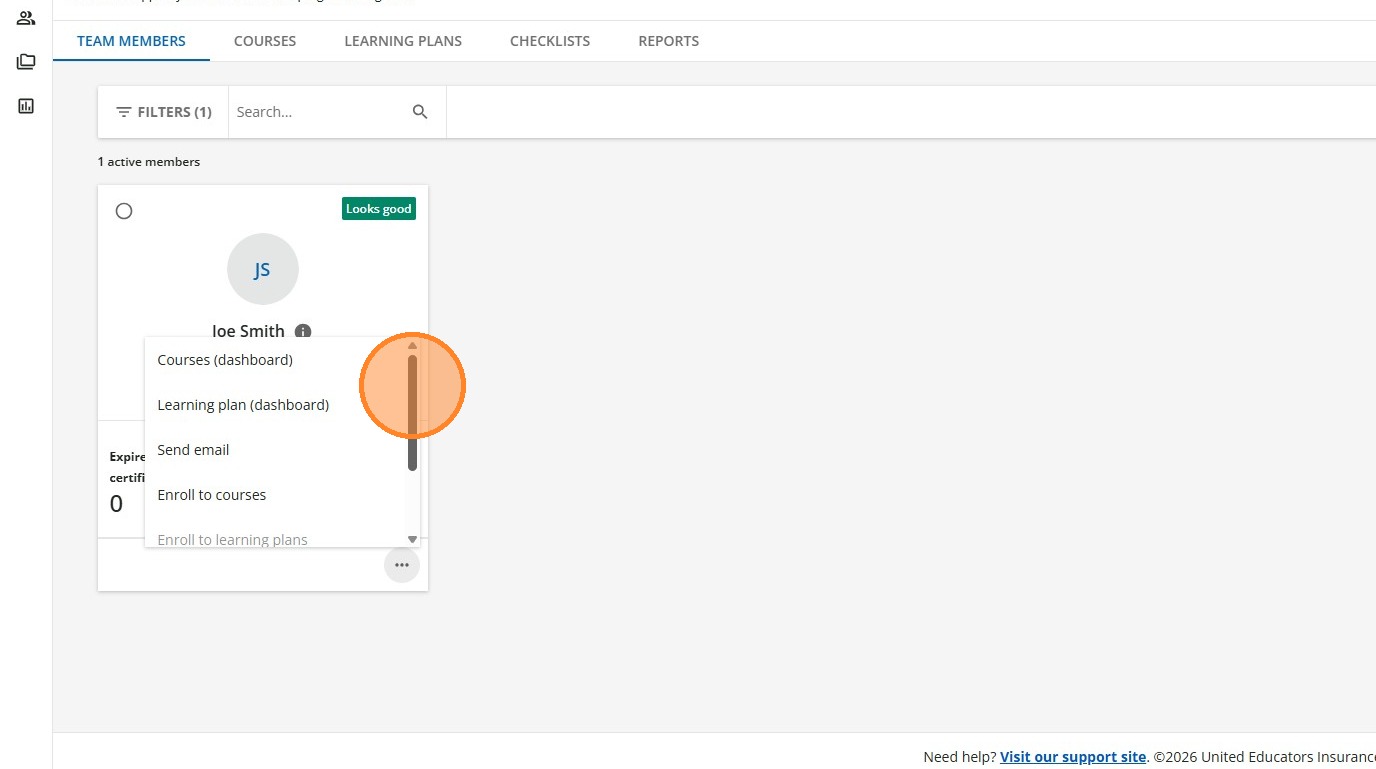Image resolution: width=1376 pixels, height=769 pixels.
Task: Switch to the Courses tab
Action: coord(265,41)
